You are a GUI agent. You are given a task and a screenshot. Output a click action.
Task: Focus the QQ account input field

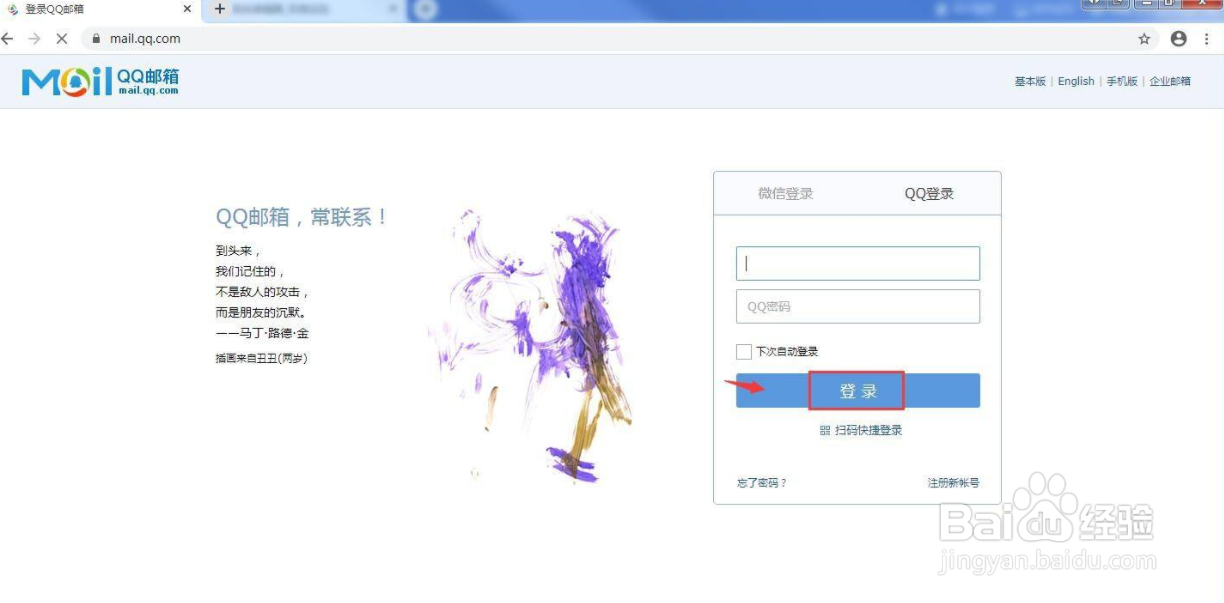point(858,264)
